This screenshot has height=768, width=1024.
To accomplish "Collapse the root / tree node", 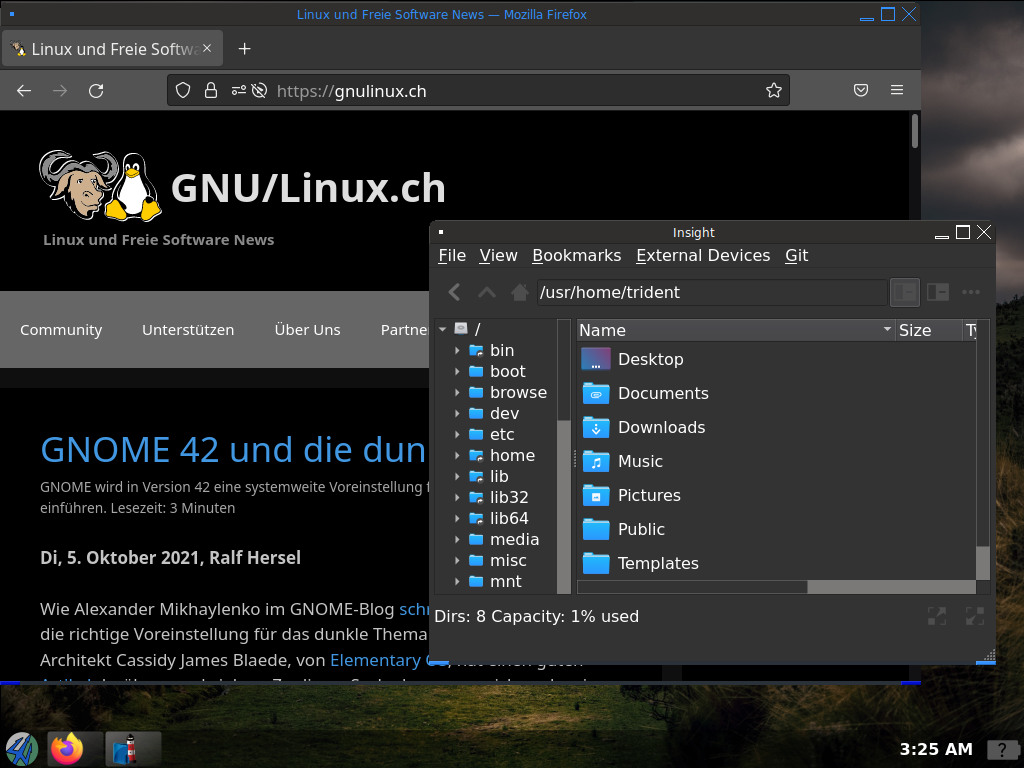I will (443, 329).
